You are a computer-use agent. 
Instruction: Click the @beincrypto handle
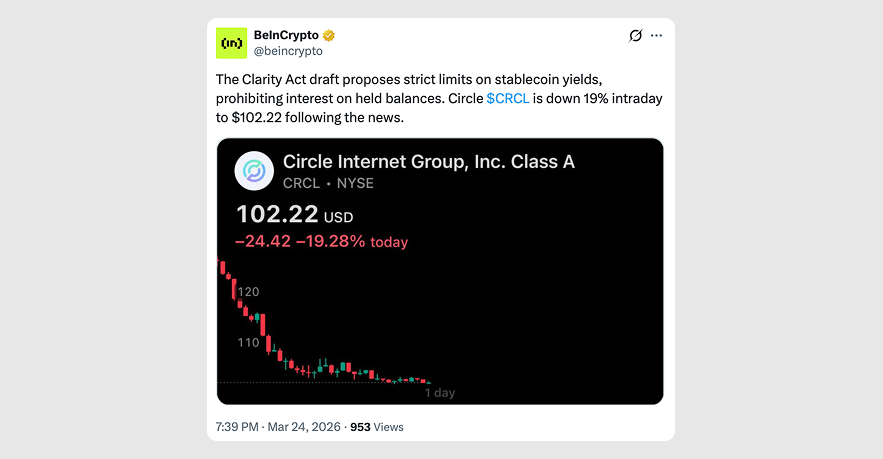tap(288, 51)
